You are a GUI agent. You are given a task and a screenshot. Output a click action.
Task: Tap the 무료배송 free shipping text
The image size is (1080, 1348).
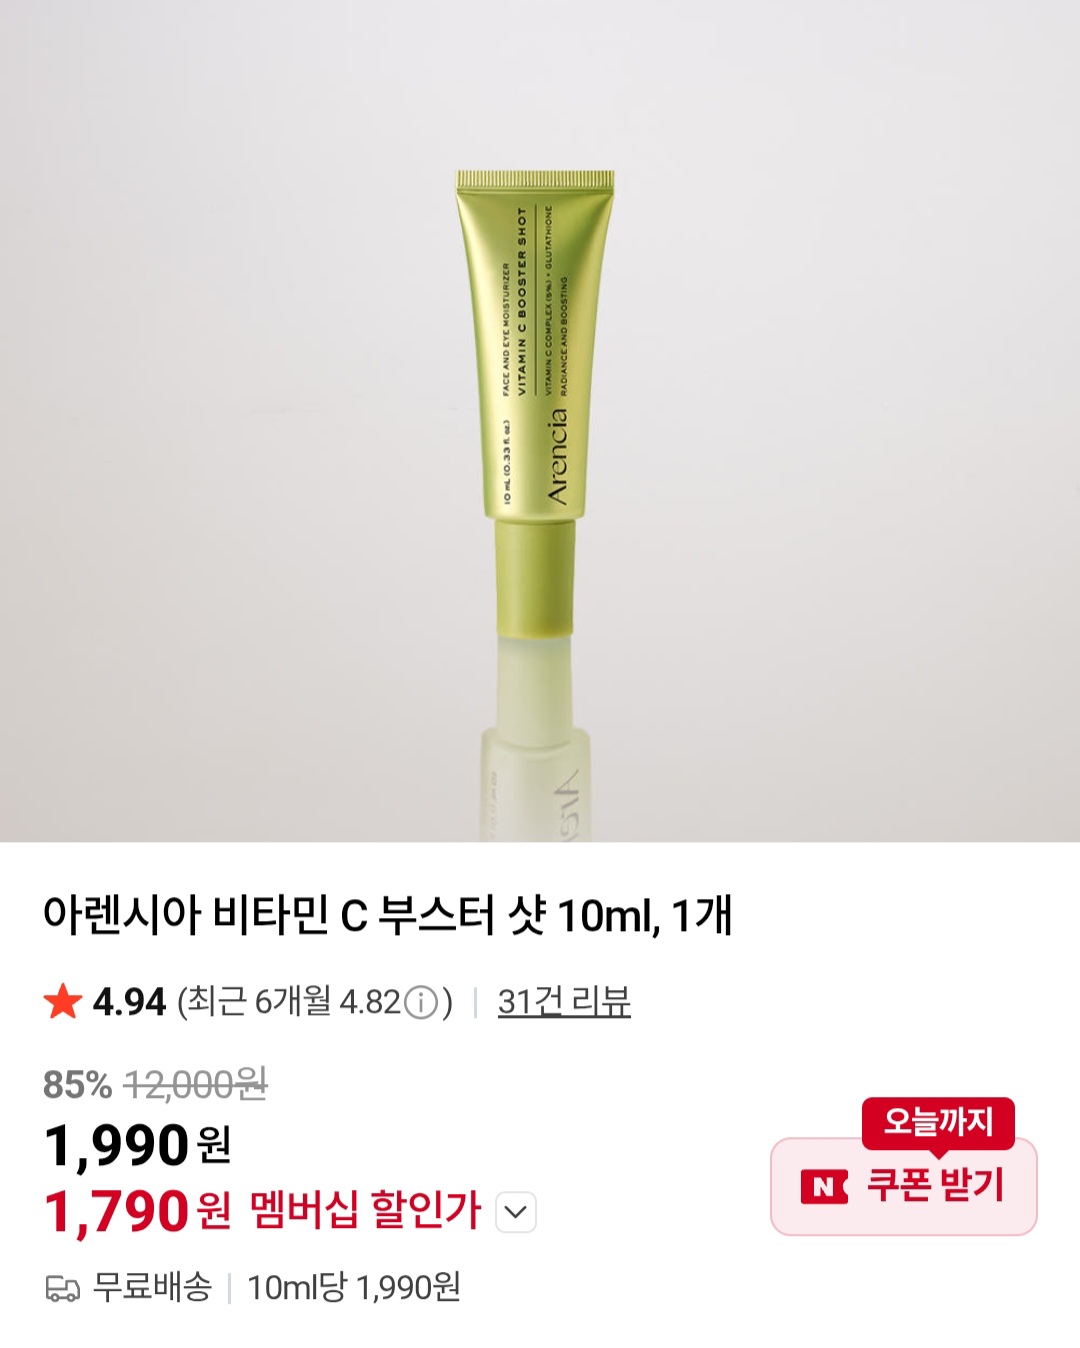point(152,1287)
